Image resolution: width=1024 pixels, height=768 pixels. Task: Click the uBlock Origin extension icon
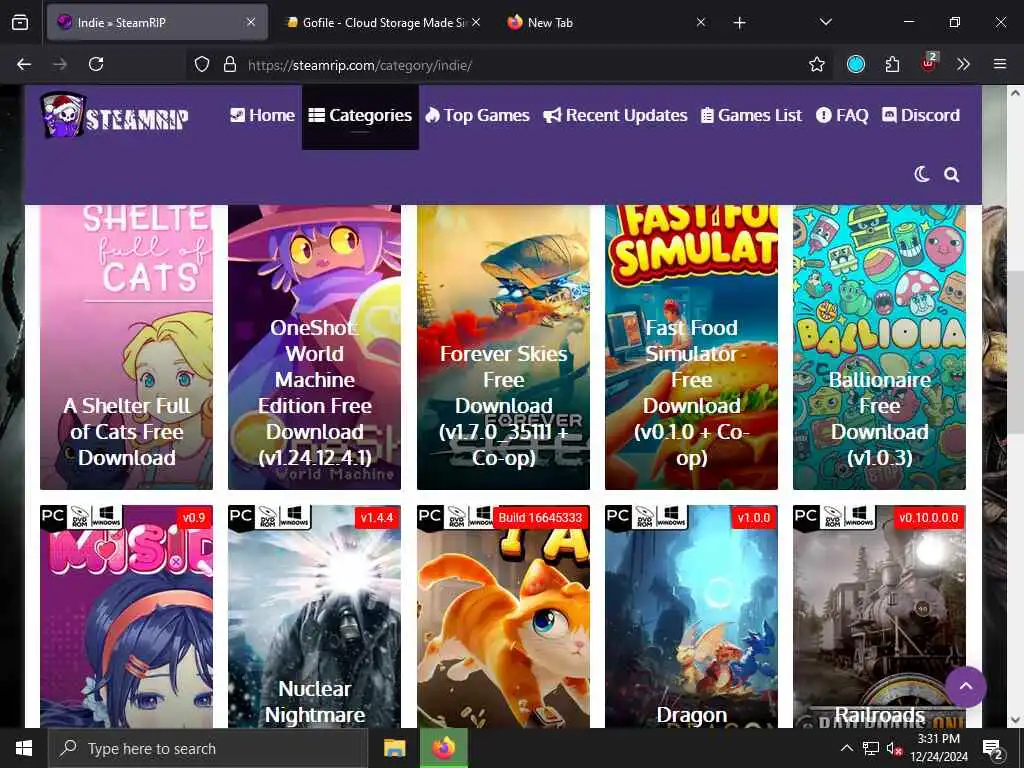pyautogui.click(x=929, y=63)
